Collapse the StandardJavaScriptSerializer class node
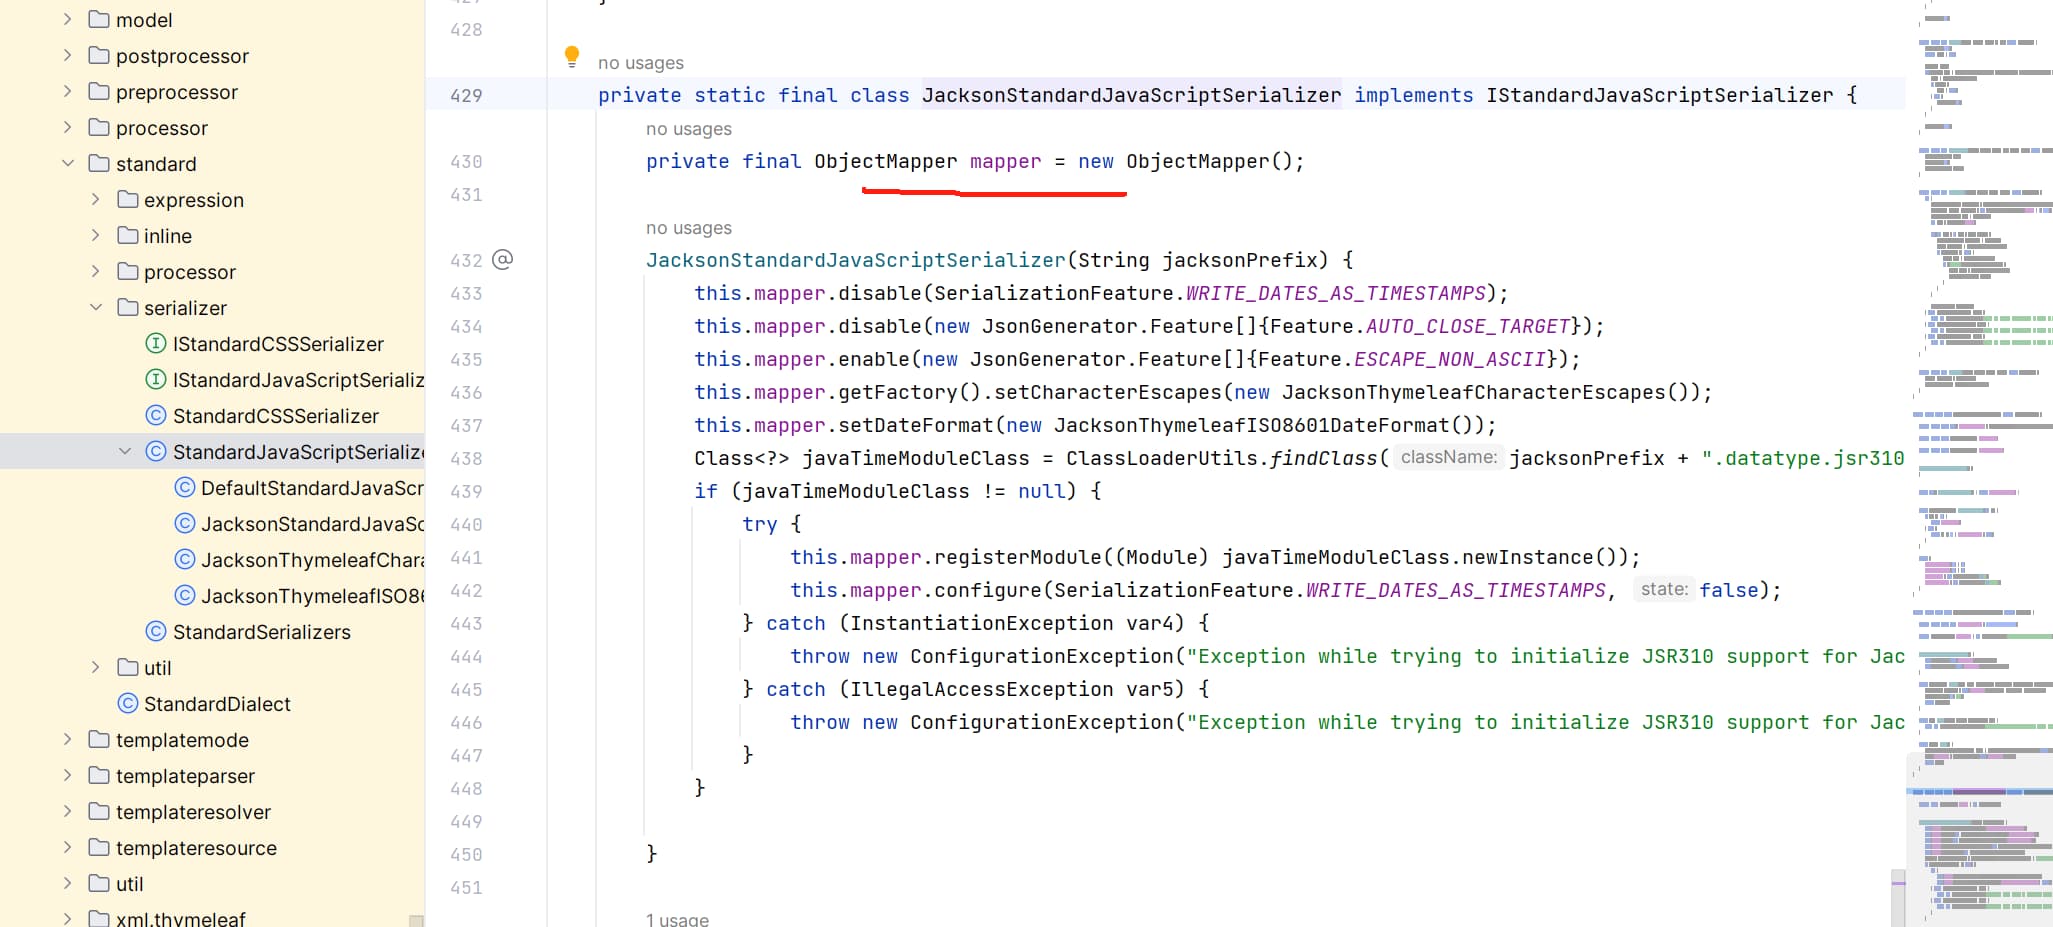 [125, 452]
